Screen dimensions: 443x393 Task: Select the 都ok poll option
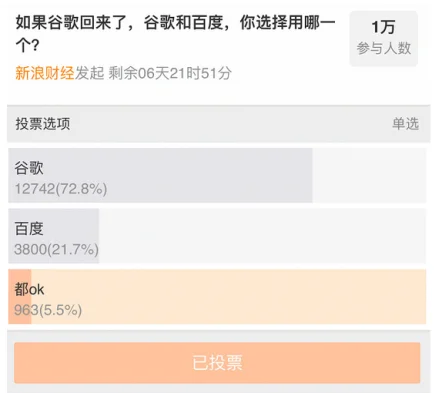pyautogui.click(x=217, y=297)
